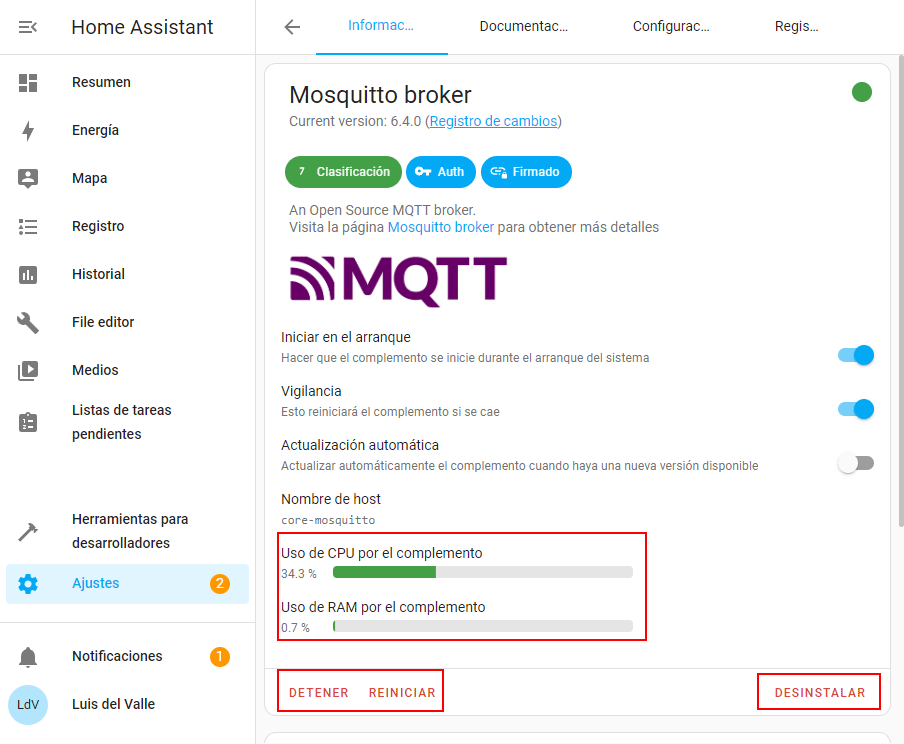The width and height of the screenshot is (904, 744).
Task: Open the Configuración tab
Action: (671, 27)
